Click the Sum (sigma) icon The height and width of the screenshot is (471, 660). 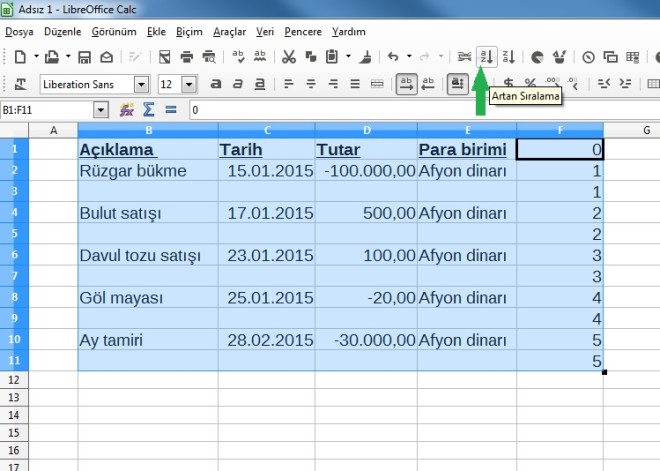coord(149,109)
